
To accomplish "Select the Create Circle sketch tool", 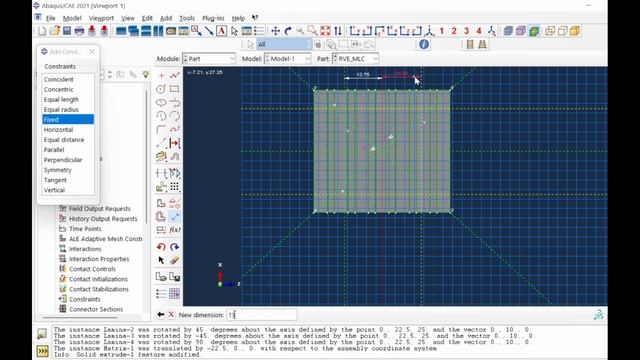I will click(x=161, y=89).
